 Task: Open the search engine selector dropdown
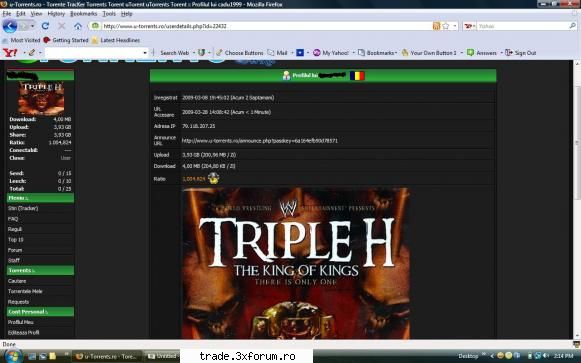[x=469, y=26]
